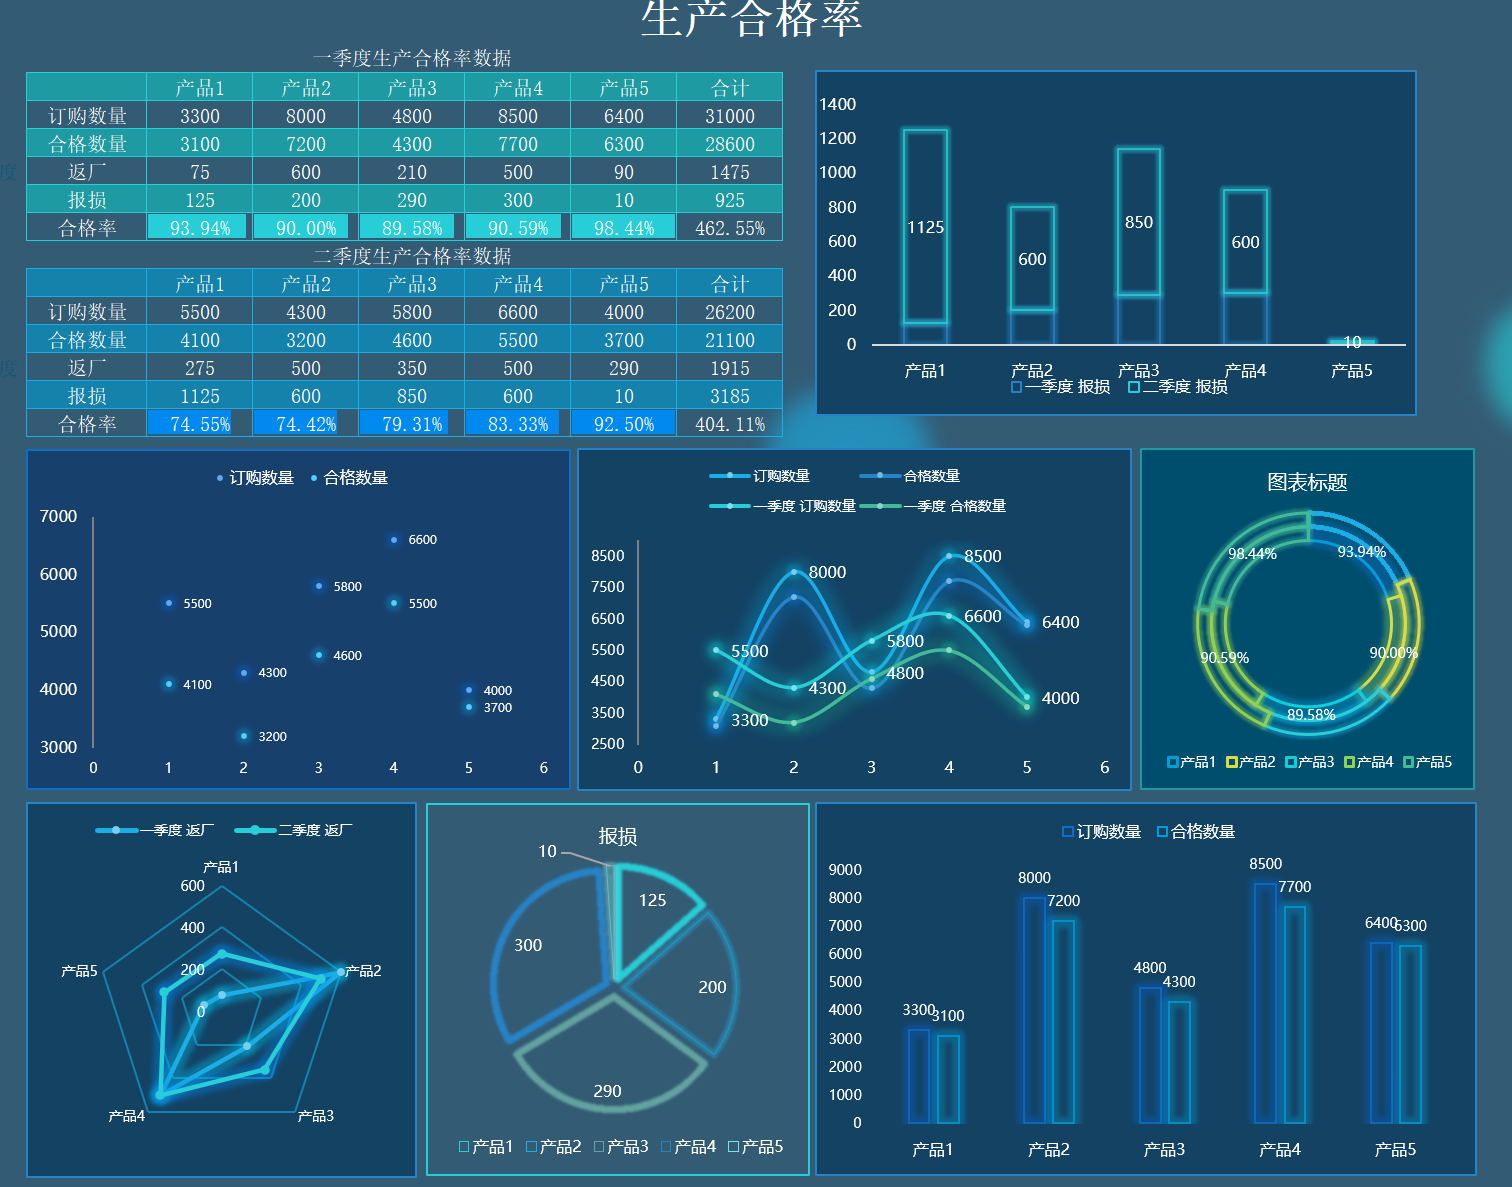Select the 3700 point label in the scatter chart
This screenshot has width=1512, height=1187.
[498, 708]
